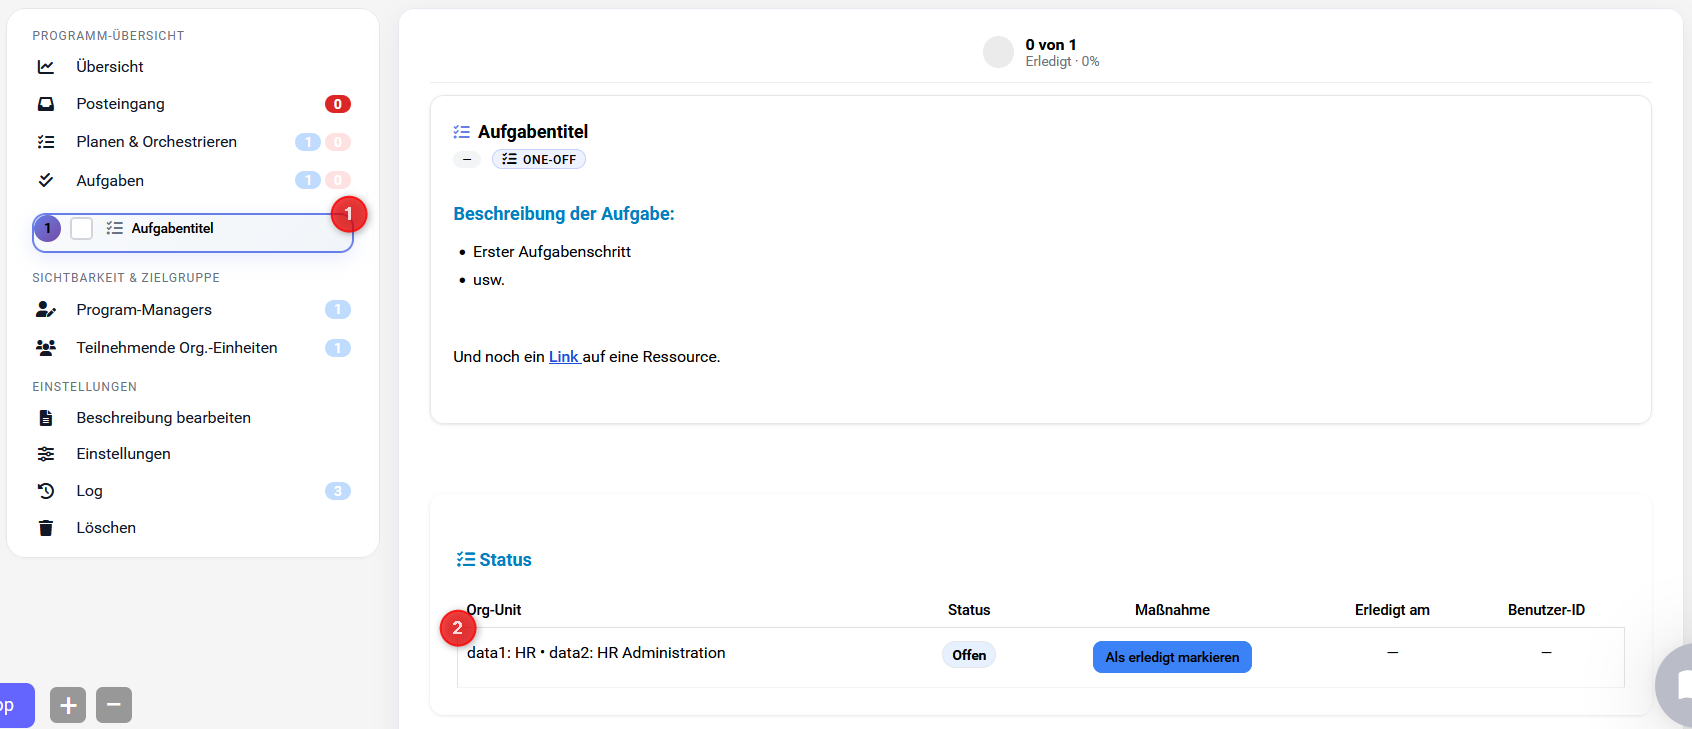Follow the Link to the resource

[563, 357]
